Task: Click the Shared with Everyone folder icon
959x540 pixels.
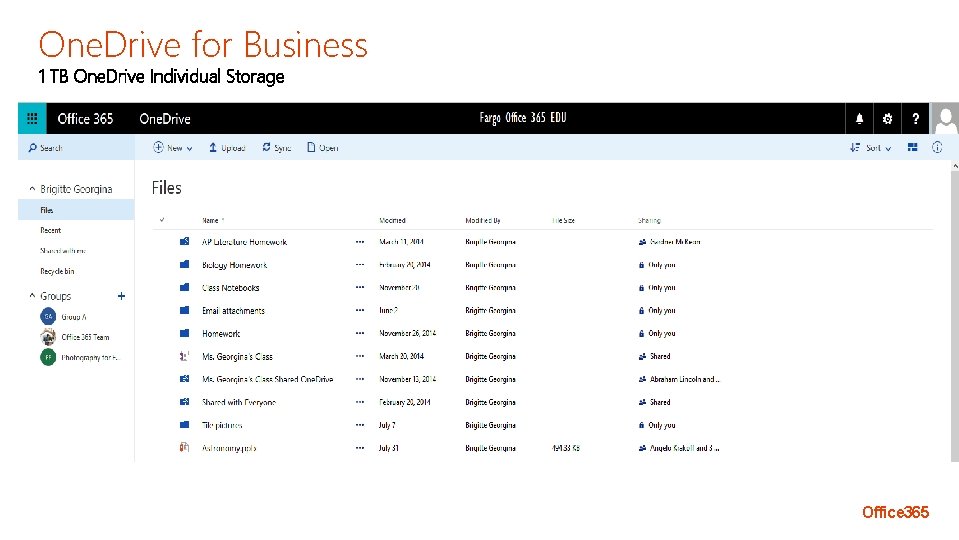Action: coord(184,402)
